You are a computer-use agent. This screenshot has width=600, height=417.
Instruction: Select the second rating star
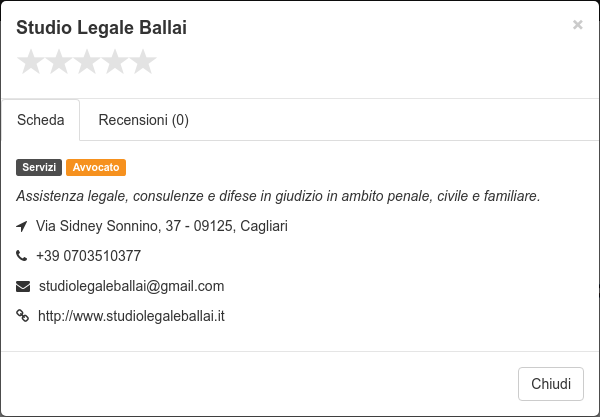tap(59, 62)
